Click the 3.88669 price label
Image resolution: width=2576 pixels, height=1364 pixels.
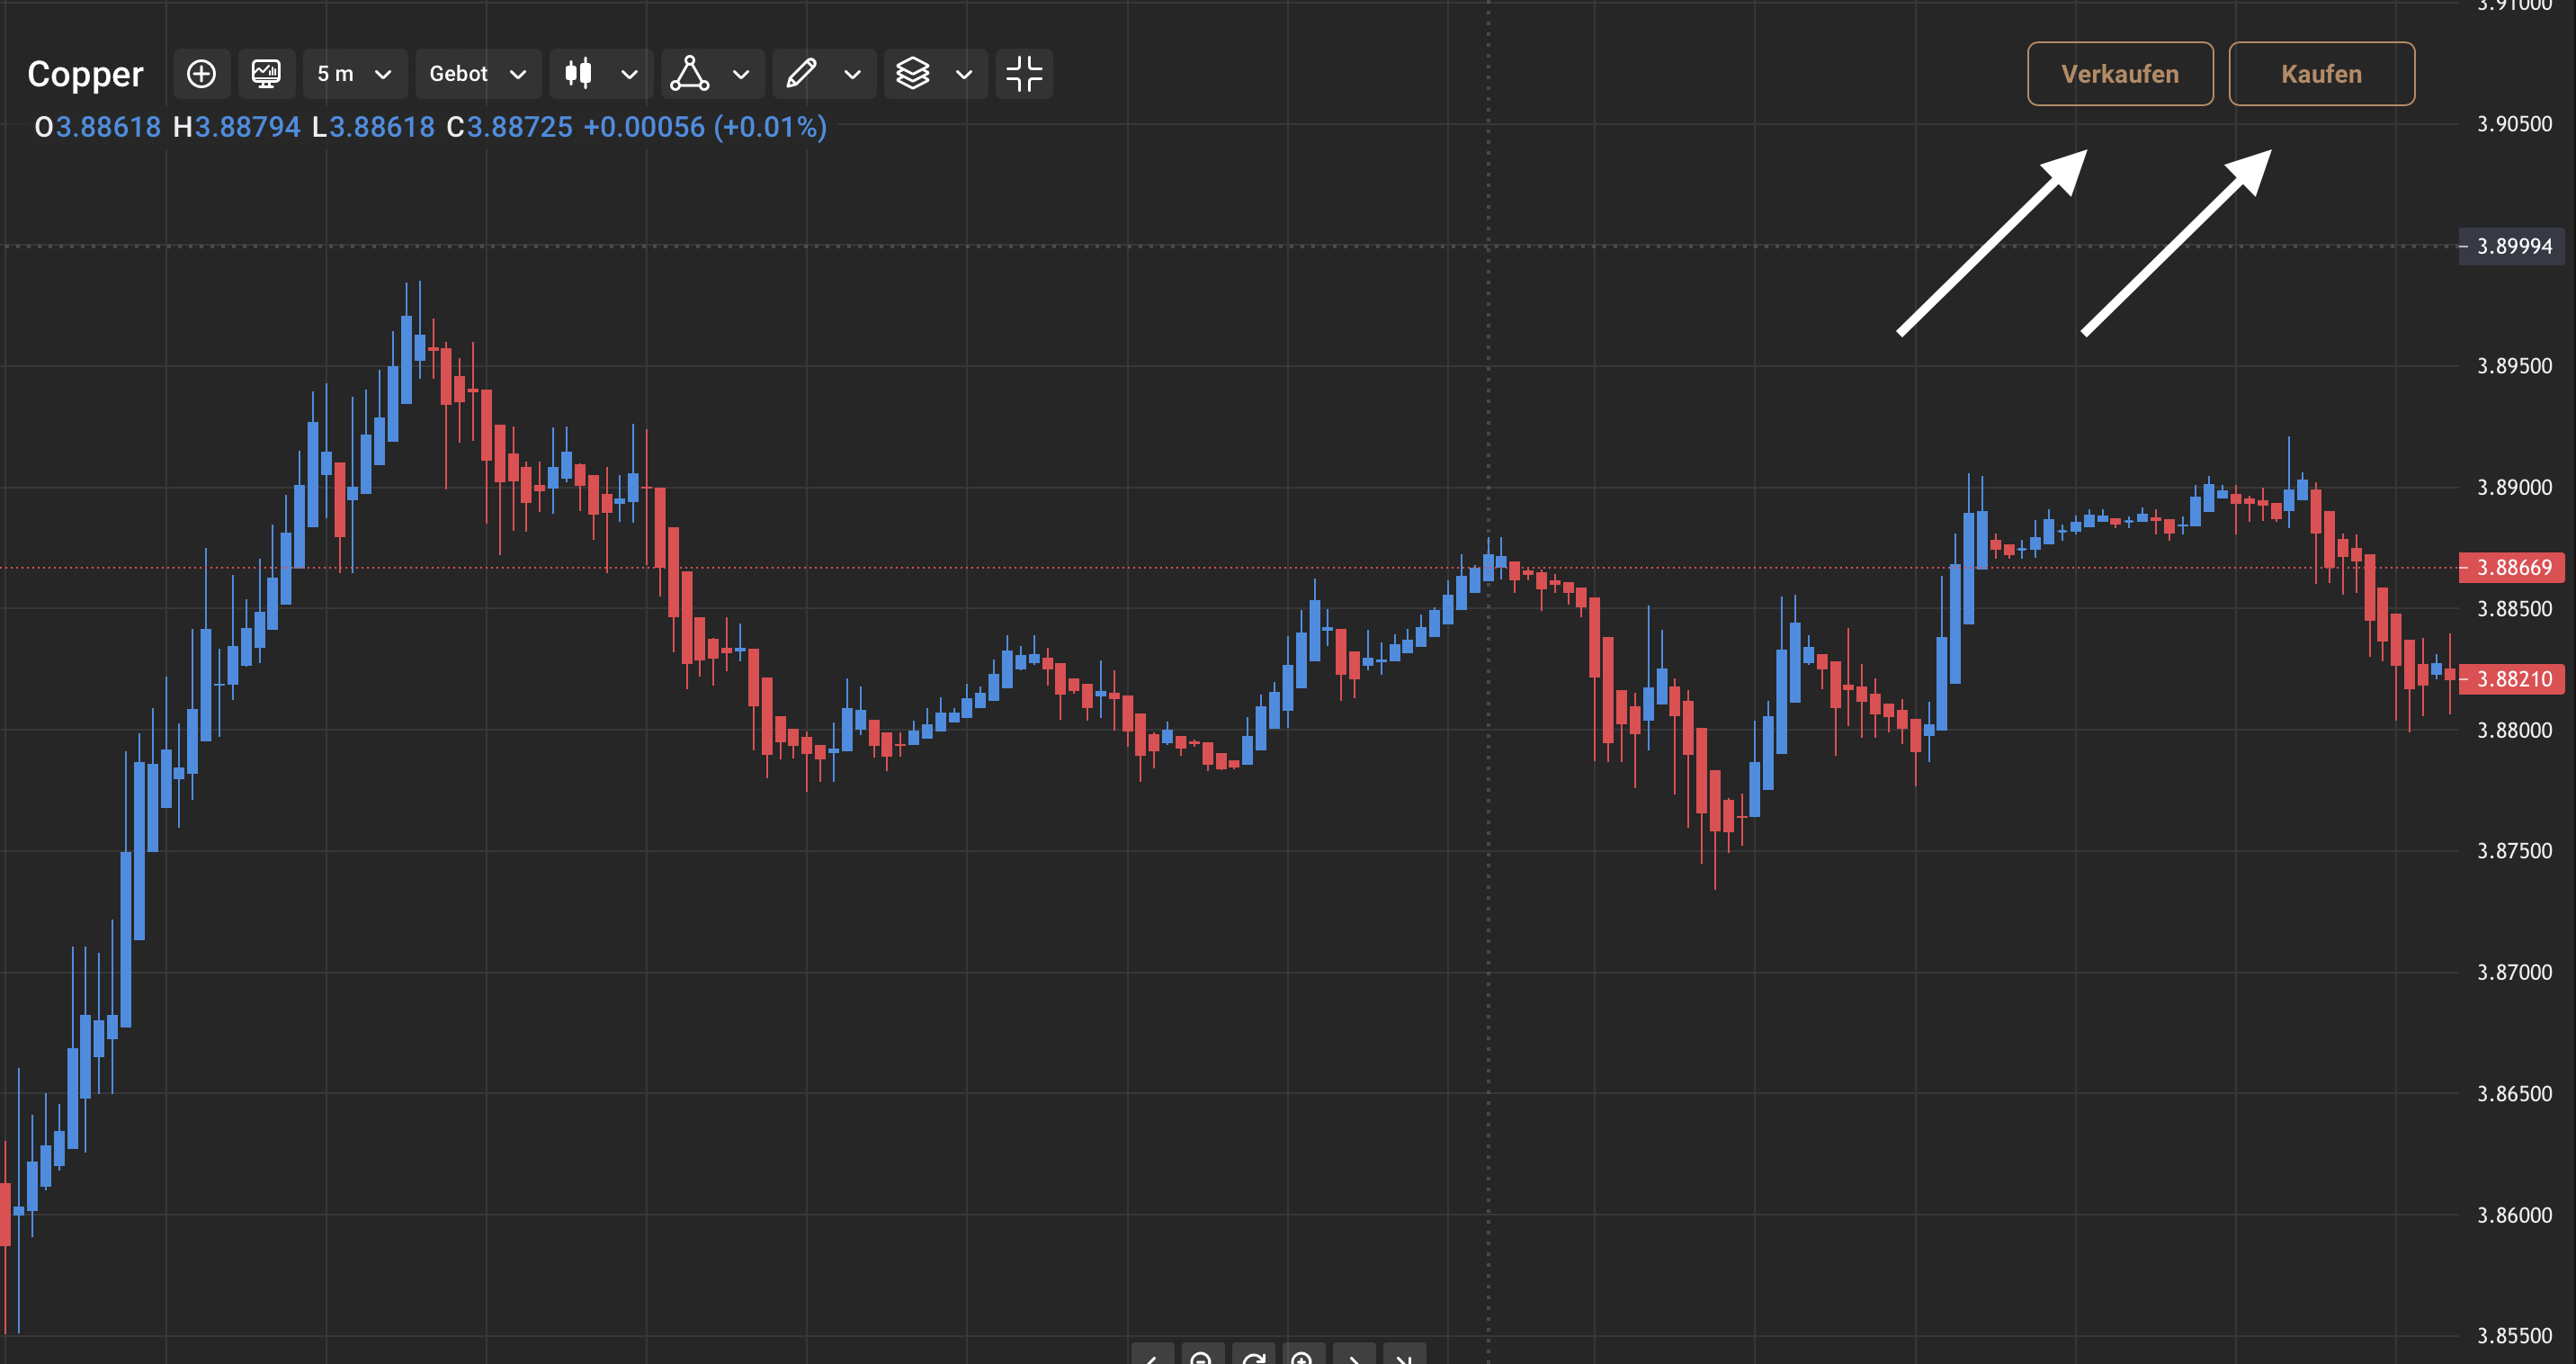(2512, 568)
